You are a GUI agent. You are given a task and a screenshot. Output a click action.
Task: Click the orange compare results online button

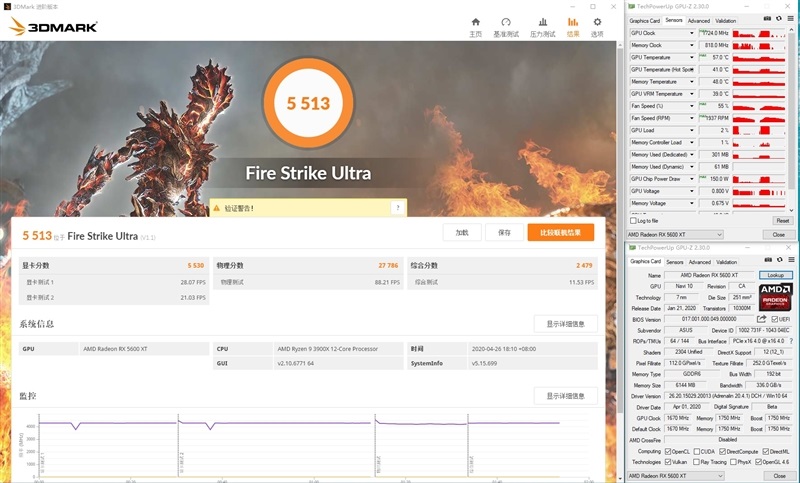pos(560,232)
